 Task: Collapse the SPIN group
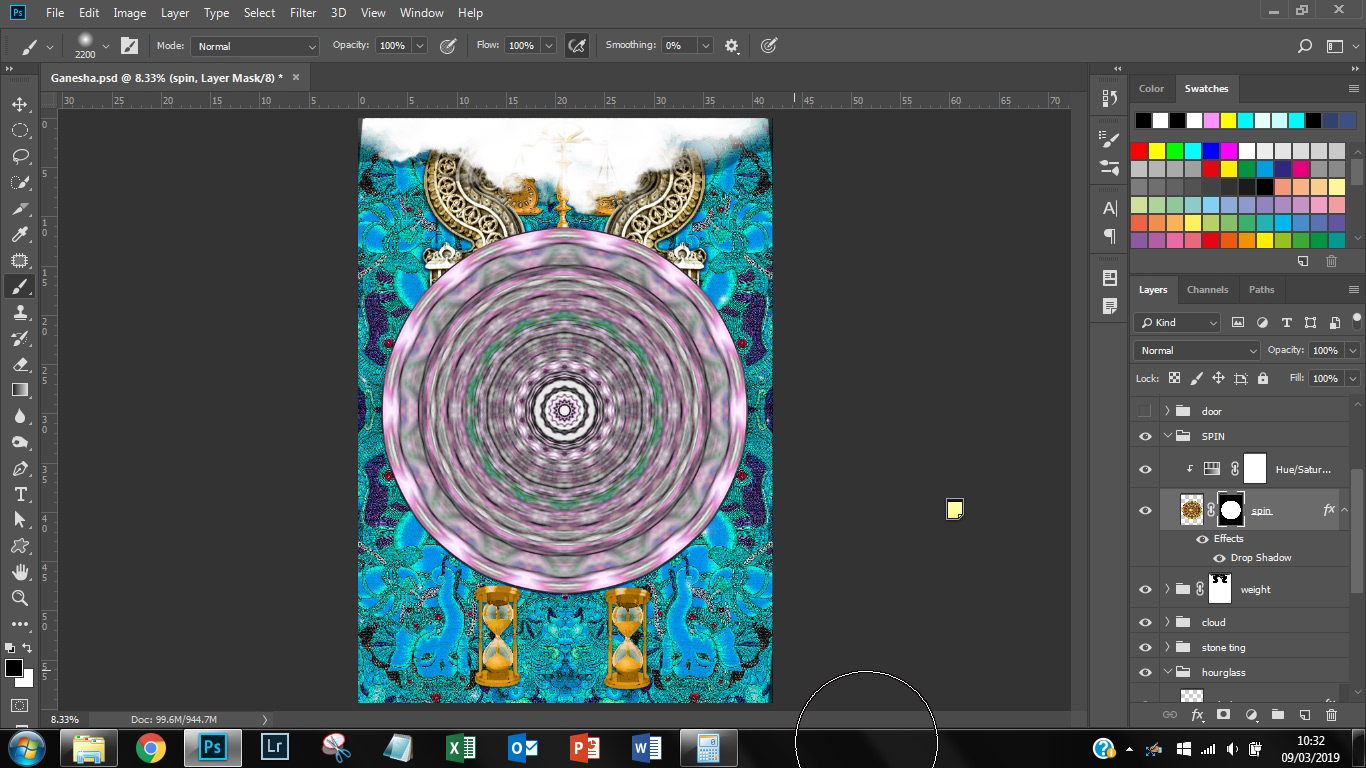[x=1167, y=436]
